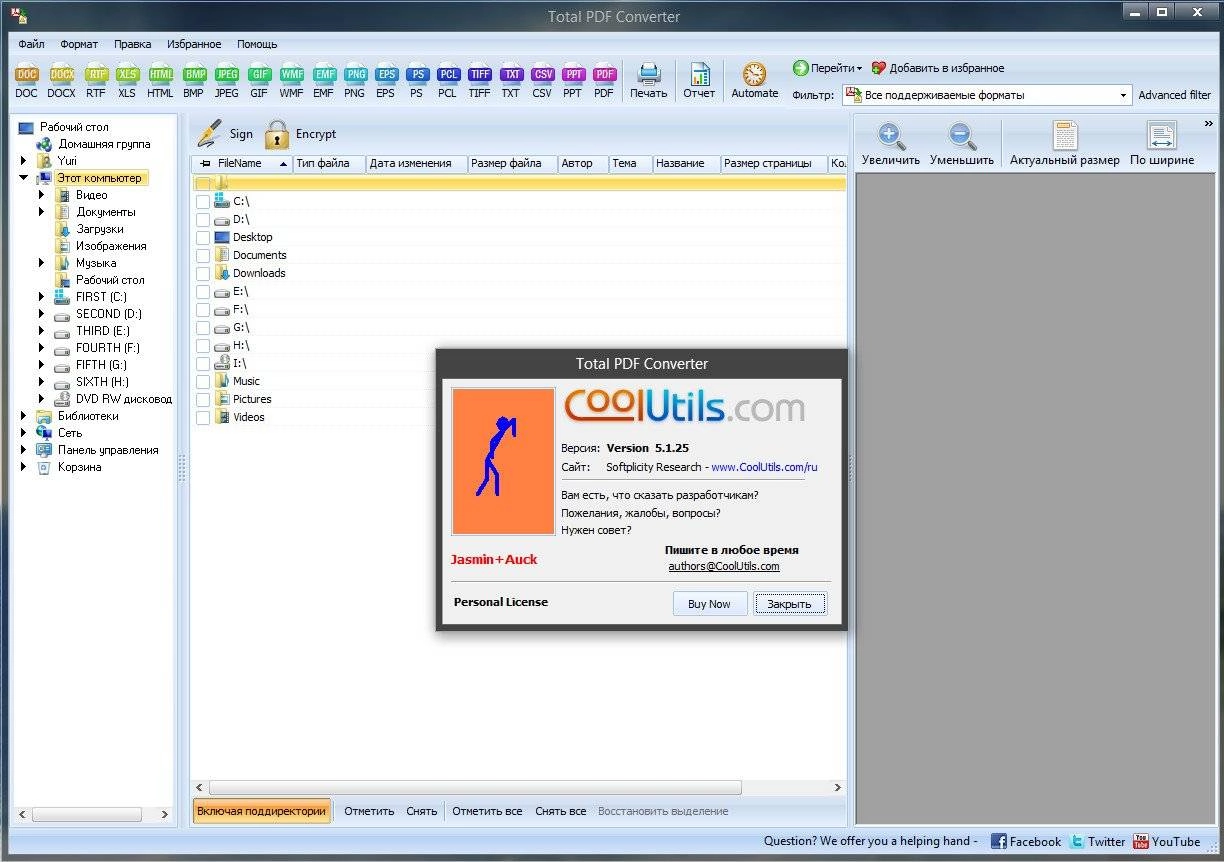Open the Формат menu

point(79,44)
